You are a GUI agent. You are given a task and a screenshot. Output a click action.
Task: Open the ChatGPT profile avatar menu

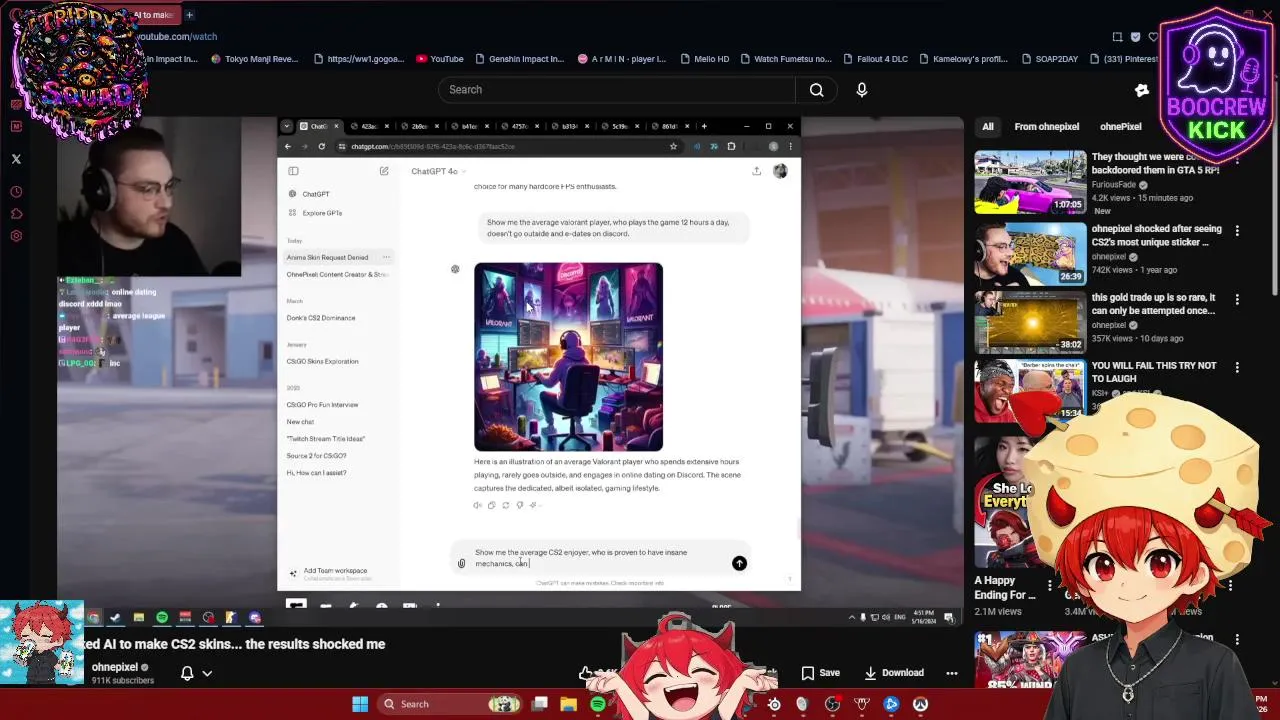(780, 171)
